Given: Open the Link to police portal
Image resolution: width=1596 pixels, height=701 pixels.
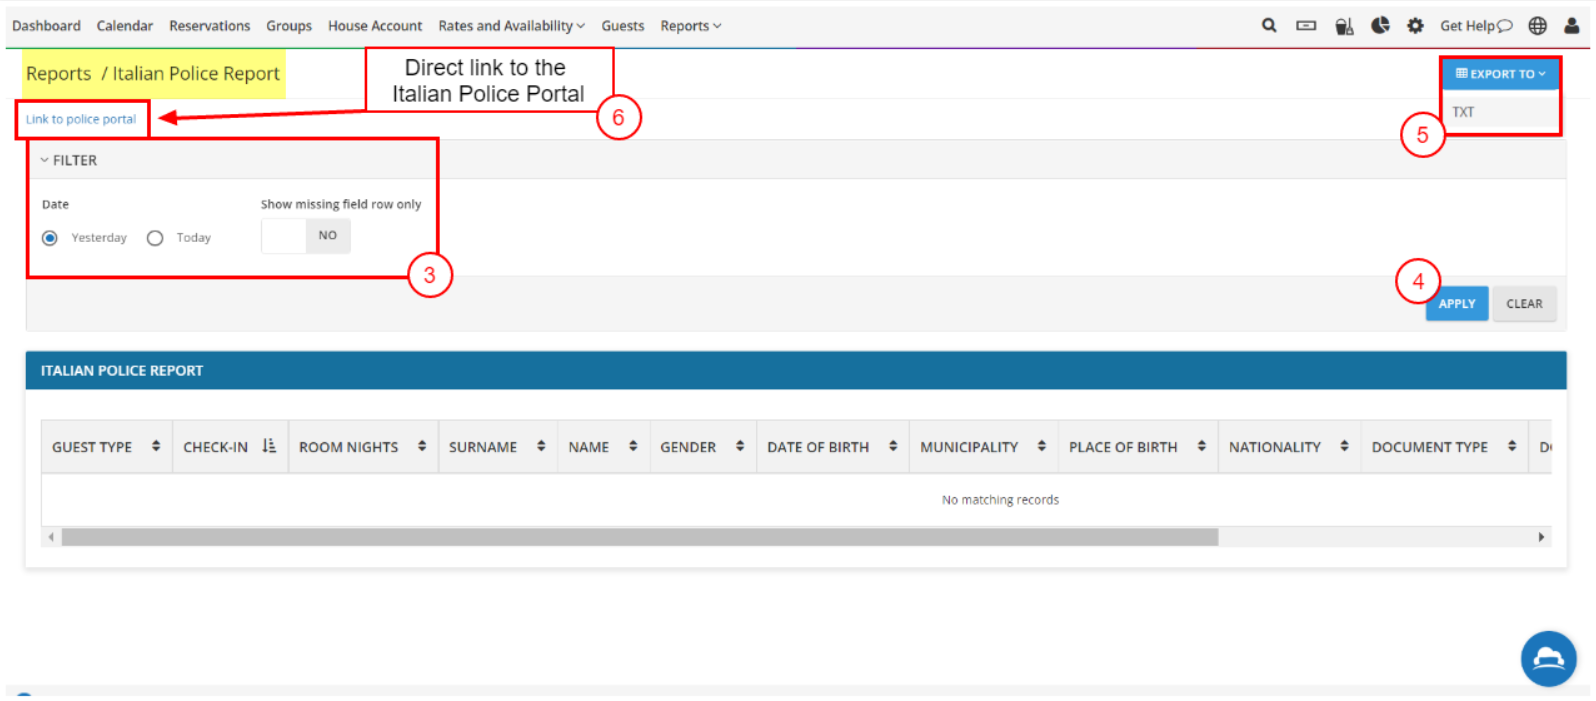Looking at the screenshot, I should [x=81, y=119].
